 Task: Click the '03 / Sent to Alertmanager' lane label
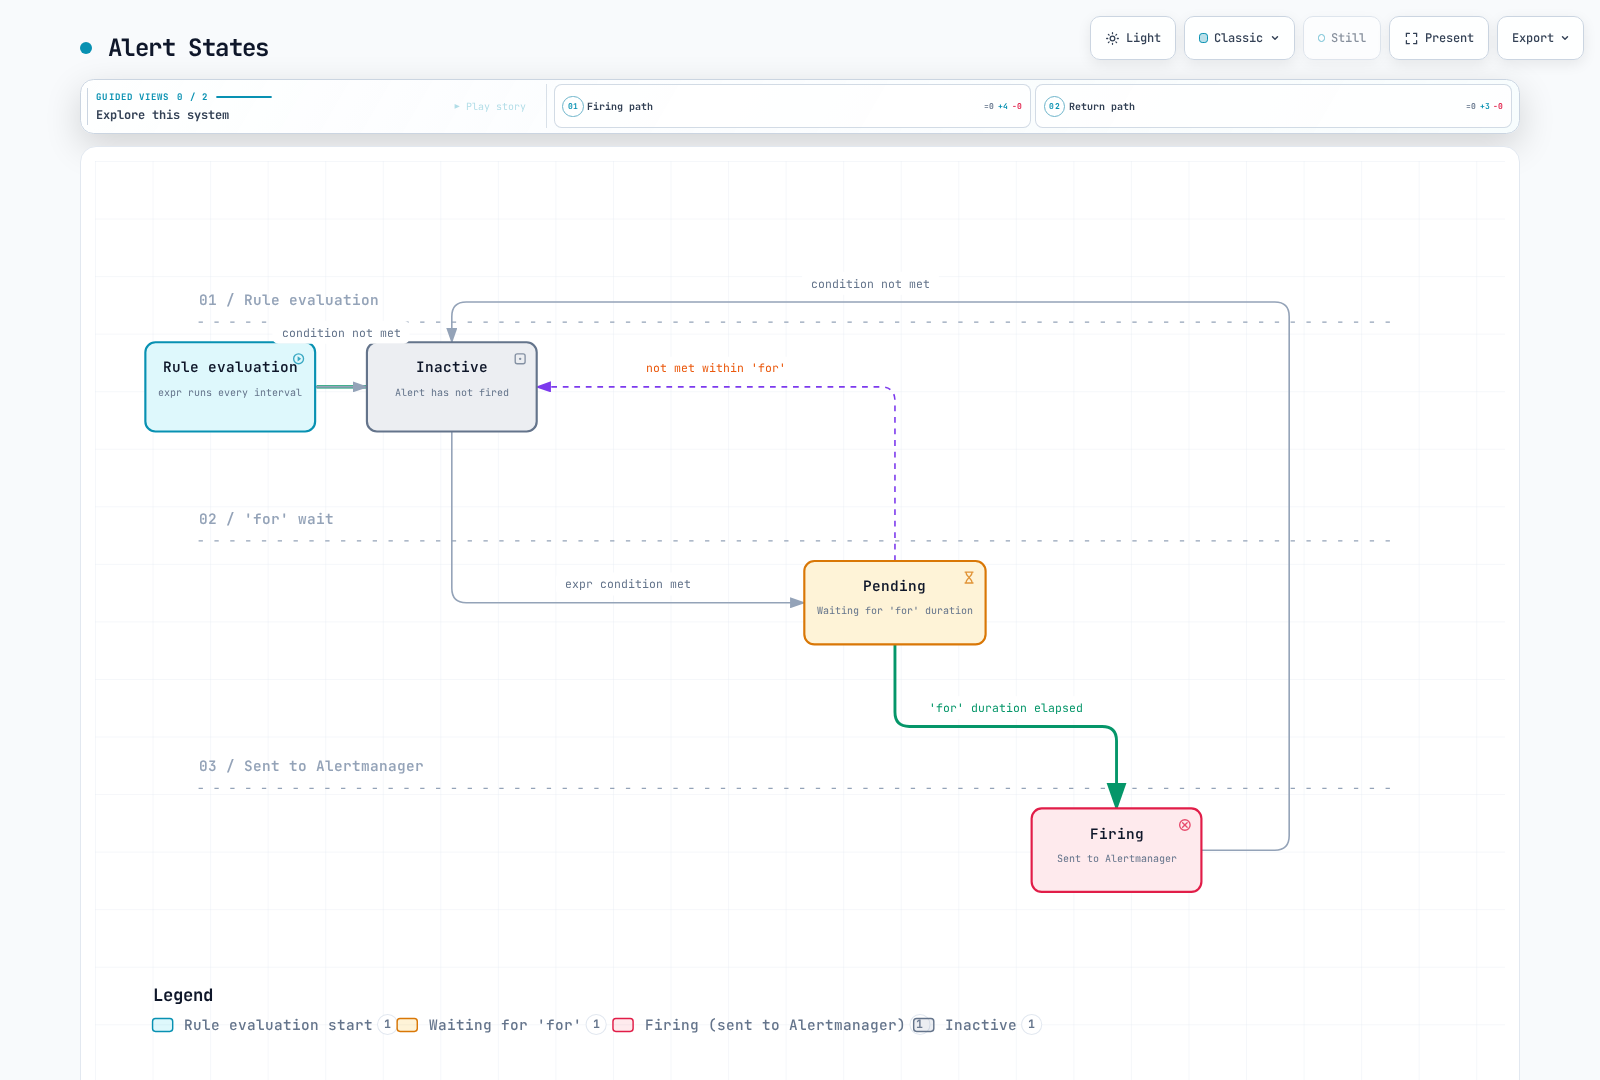click(x=311, y=766)
